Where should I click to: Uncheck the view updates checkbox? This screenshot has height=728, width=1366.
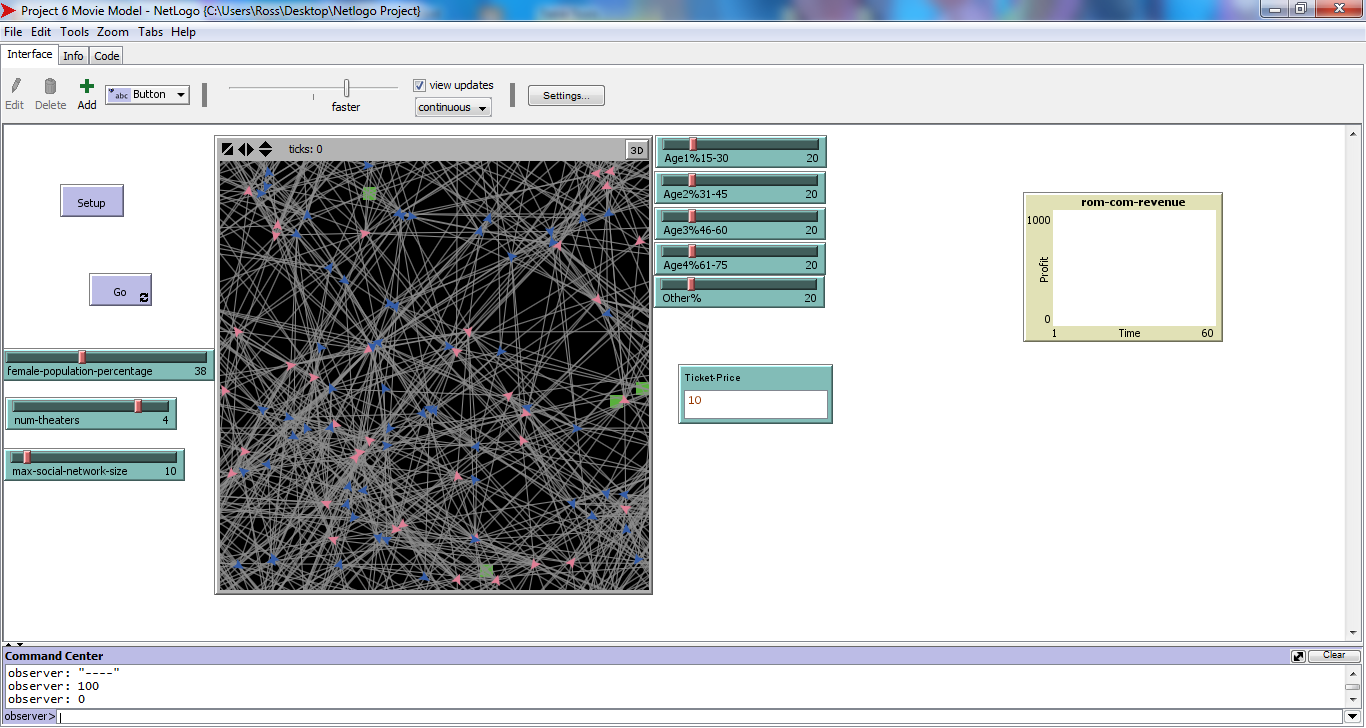[x=420, y=85]
